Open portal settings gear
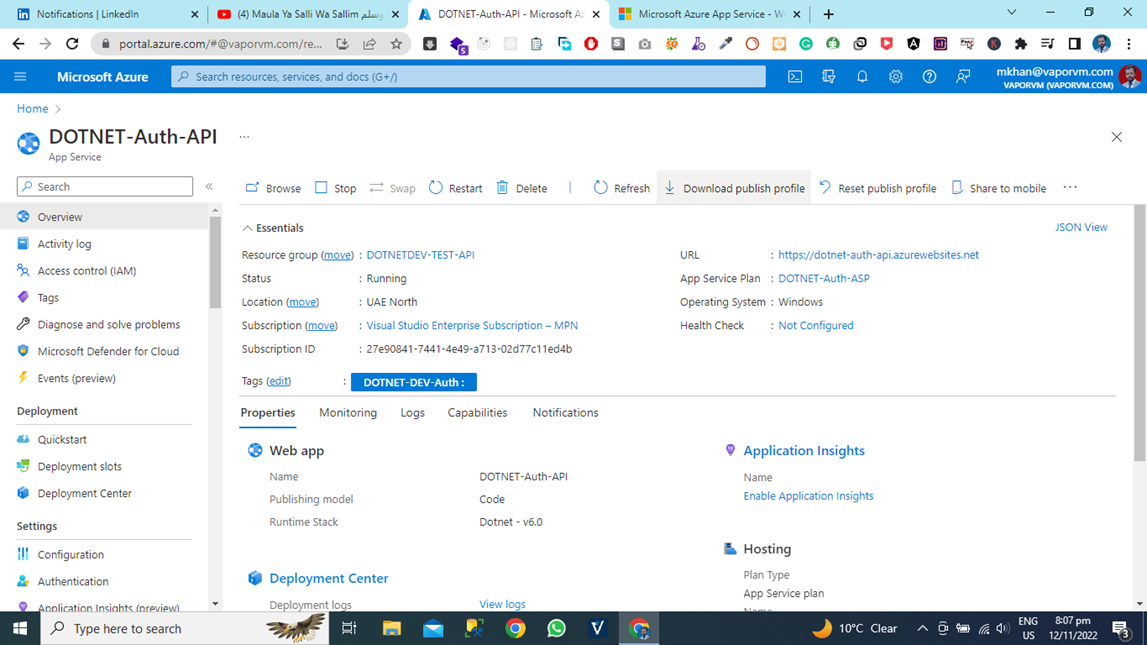 [x=895, y=76]
